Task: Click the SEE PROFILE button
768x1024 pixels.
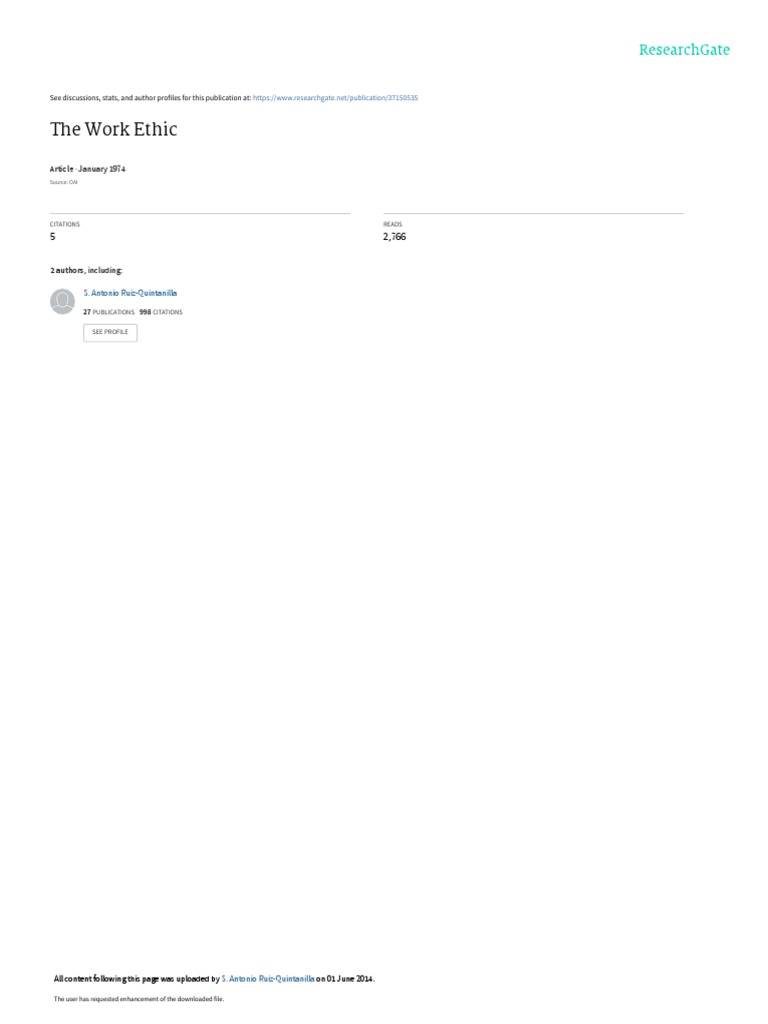Action: point(110,332)
